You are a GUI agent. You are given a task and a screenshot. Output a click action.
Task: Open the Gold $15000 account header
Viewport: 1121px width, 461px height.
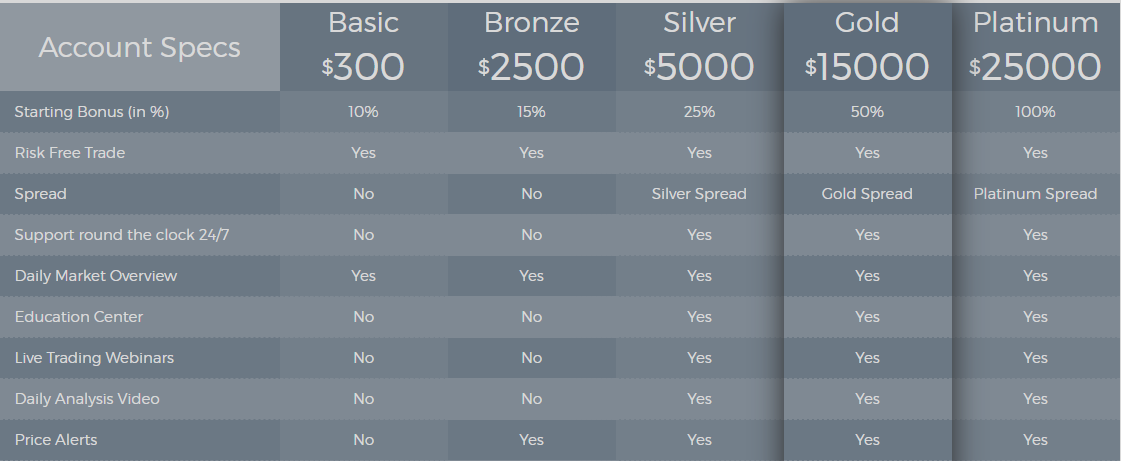pos(868,47)
